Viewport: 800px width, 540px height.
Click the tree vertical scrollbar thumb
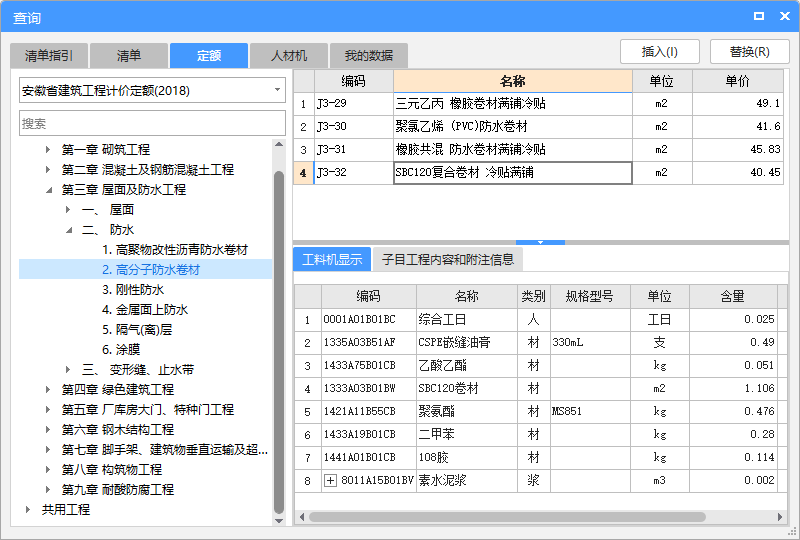click(279, 342)
